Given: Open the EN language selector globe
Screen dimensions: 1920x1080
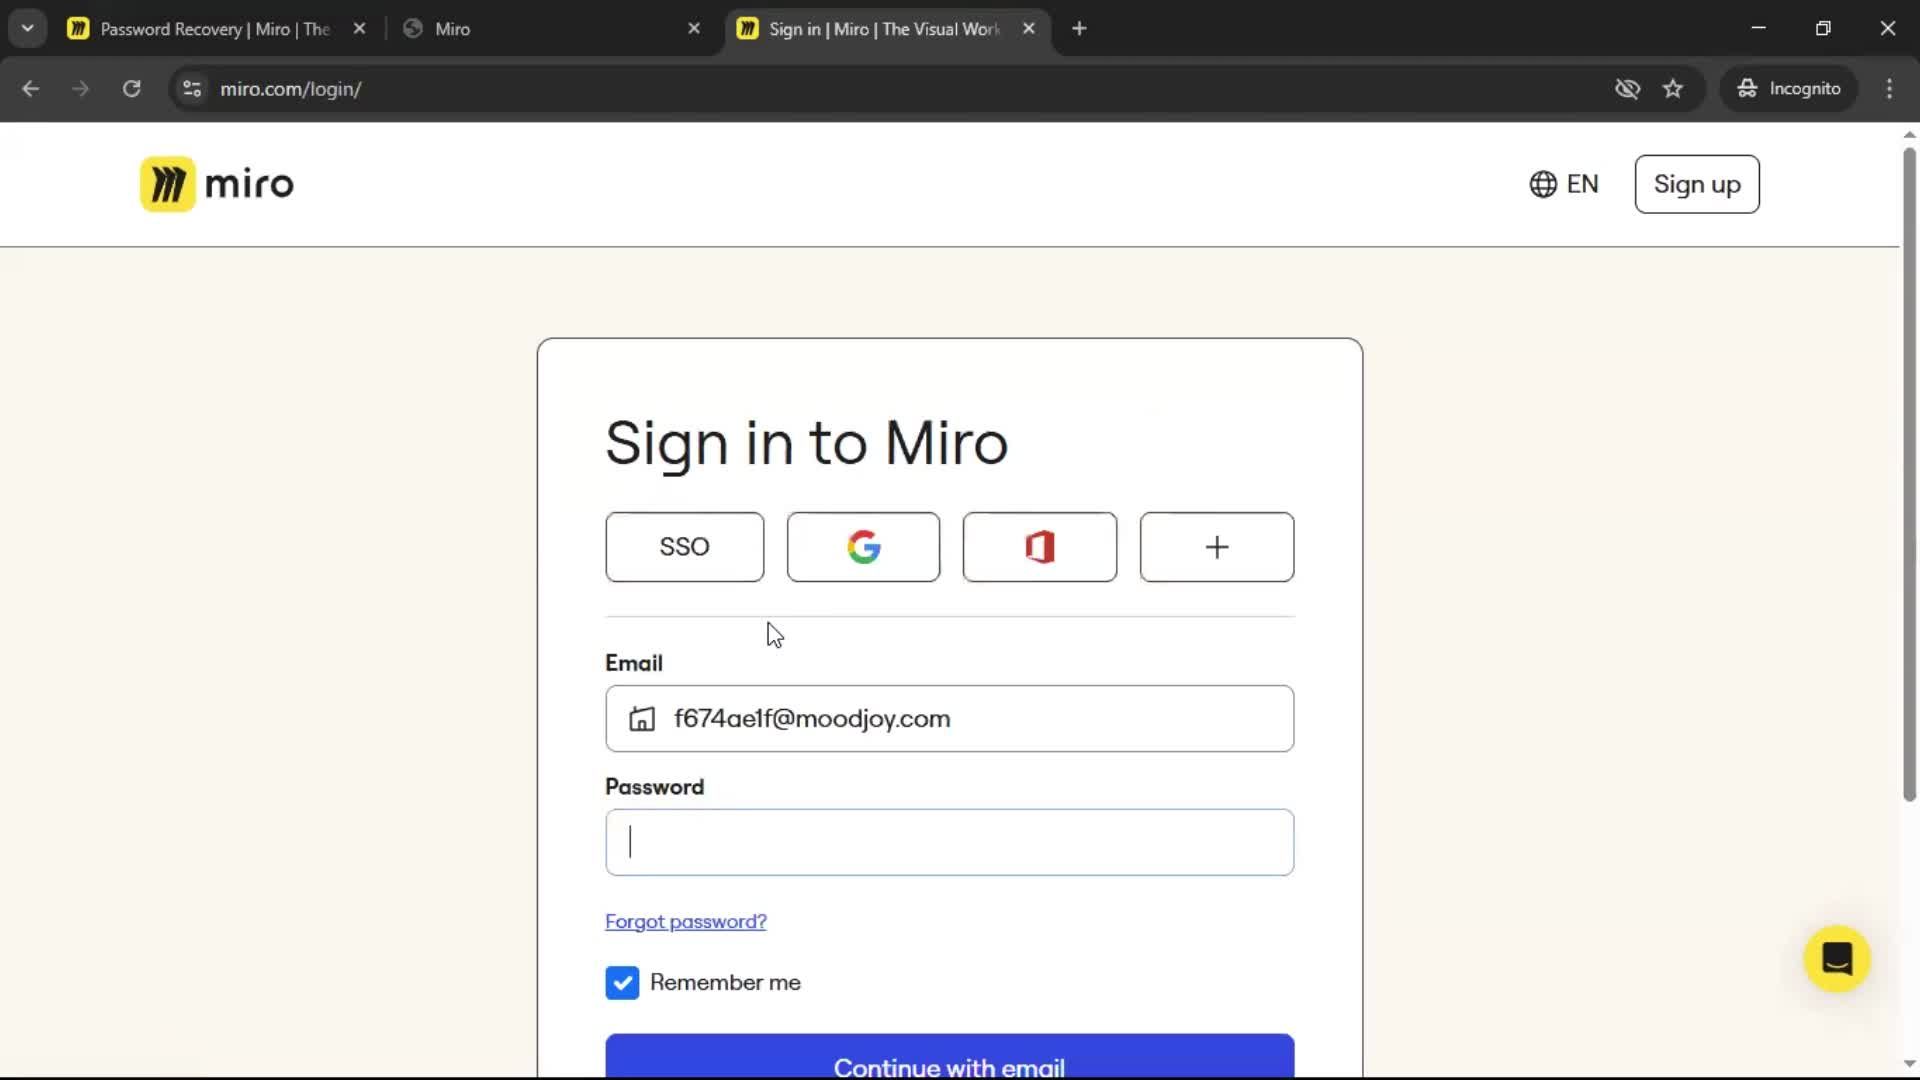Looking at the screenshot, I should (1564, 184).
